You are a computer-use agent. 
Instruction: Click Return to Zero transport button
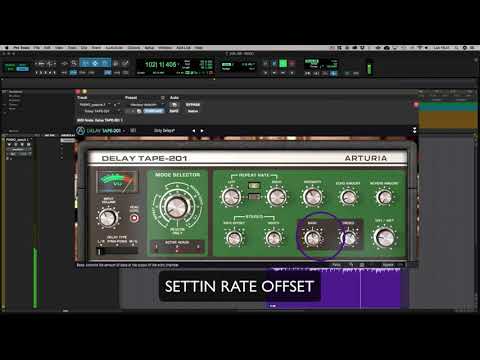coord(266,73)
